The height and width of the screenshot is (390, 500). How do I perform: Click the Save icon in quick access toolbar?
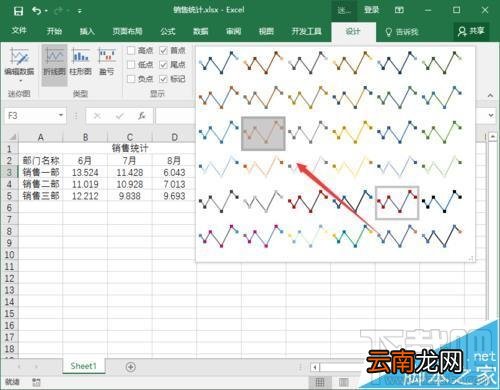[18, 11]
